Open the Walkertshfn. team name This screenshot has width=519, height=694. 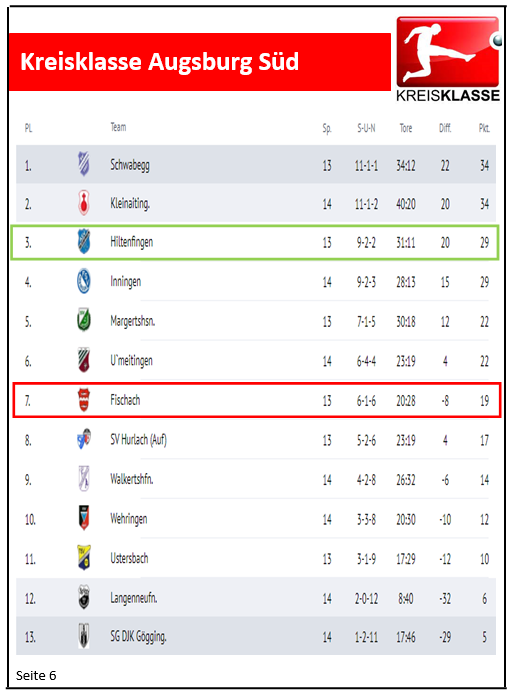coord(132,479)
